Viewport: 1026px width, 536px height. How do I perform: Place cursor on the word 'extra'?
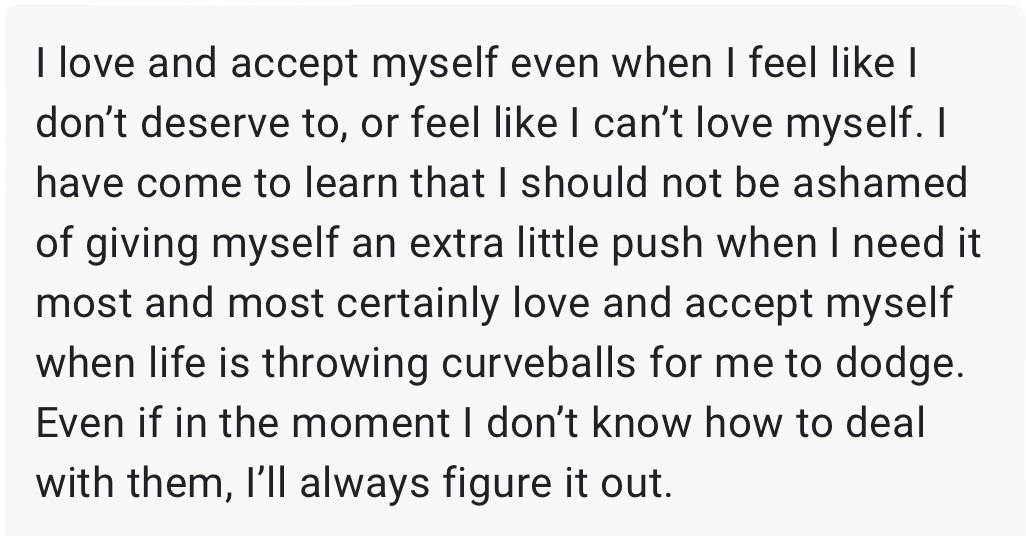pyautogui.click(x=457, y=243)
